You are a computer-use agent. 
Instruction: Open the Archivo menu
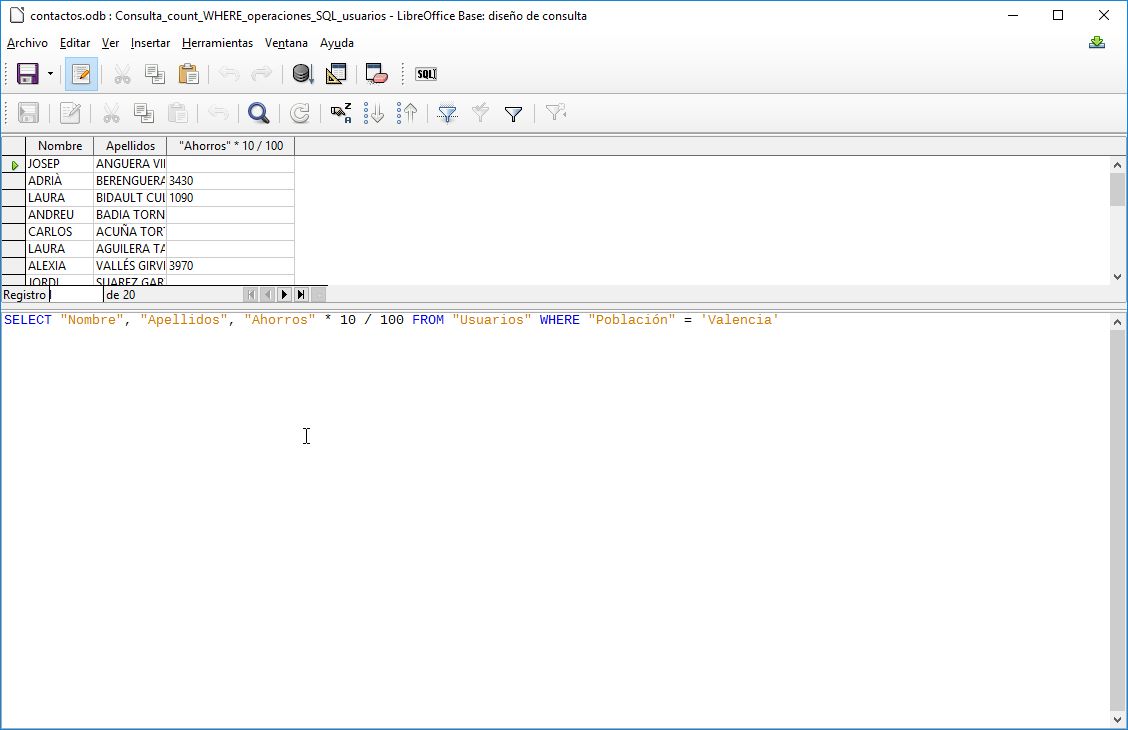pos(27,43)
